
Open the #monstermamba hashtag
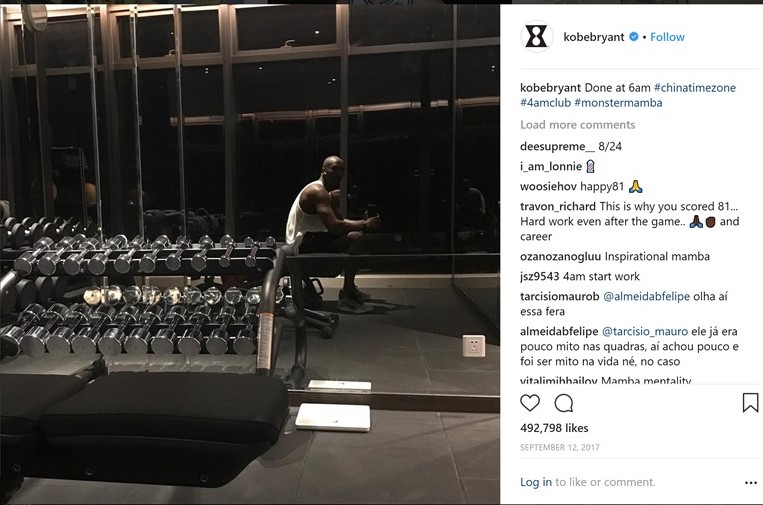(618, 103)
